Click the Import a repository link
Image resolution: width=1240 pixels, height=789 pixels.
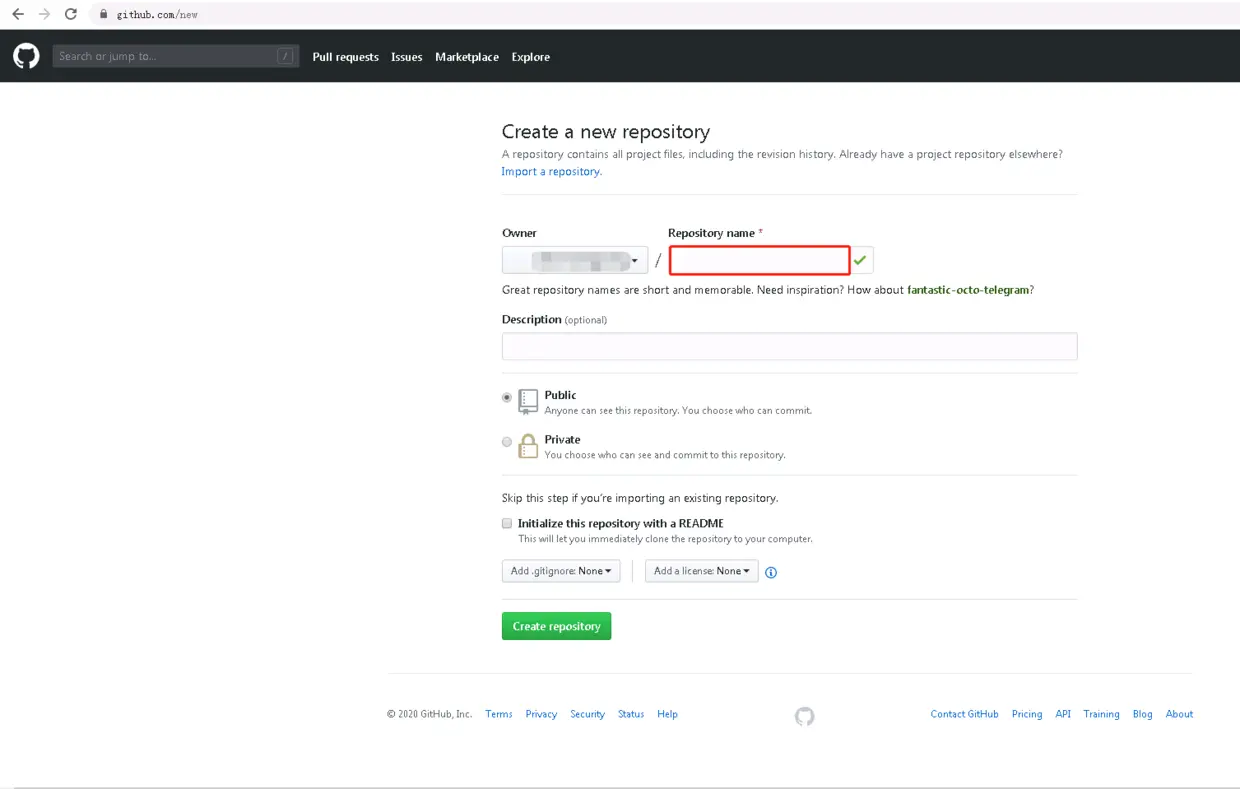point(550,171)
